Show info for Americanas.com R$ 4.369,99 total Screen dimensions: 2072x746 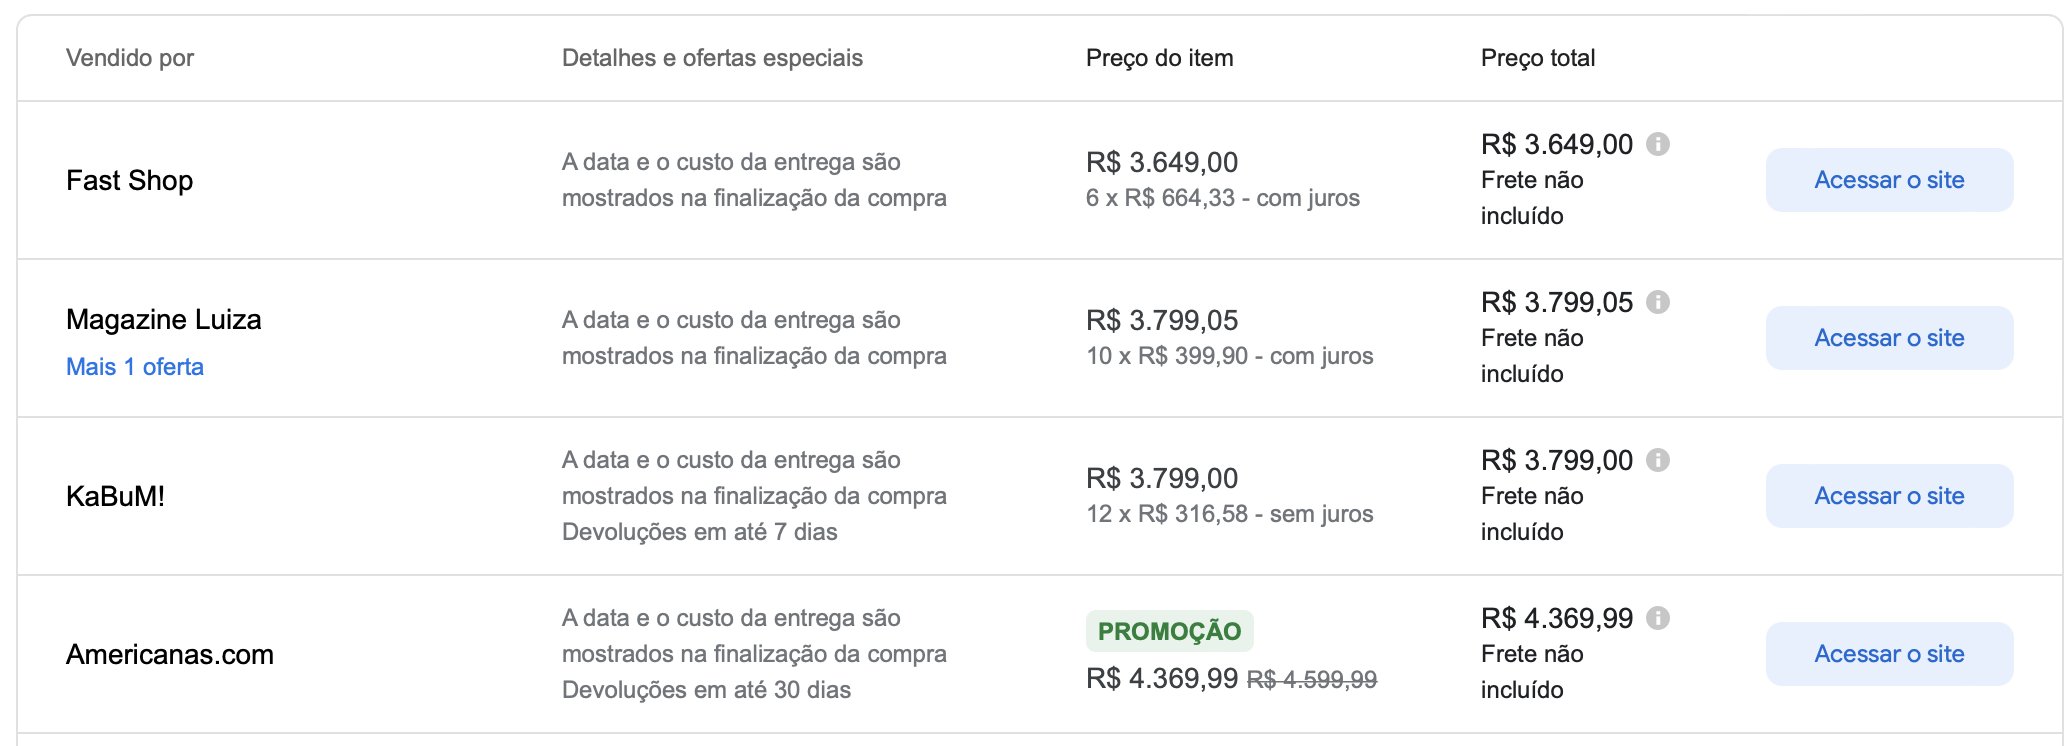pos(1658,618)
